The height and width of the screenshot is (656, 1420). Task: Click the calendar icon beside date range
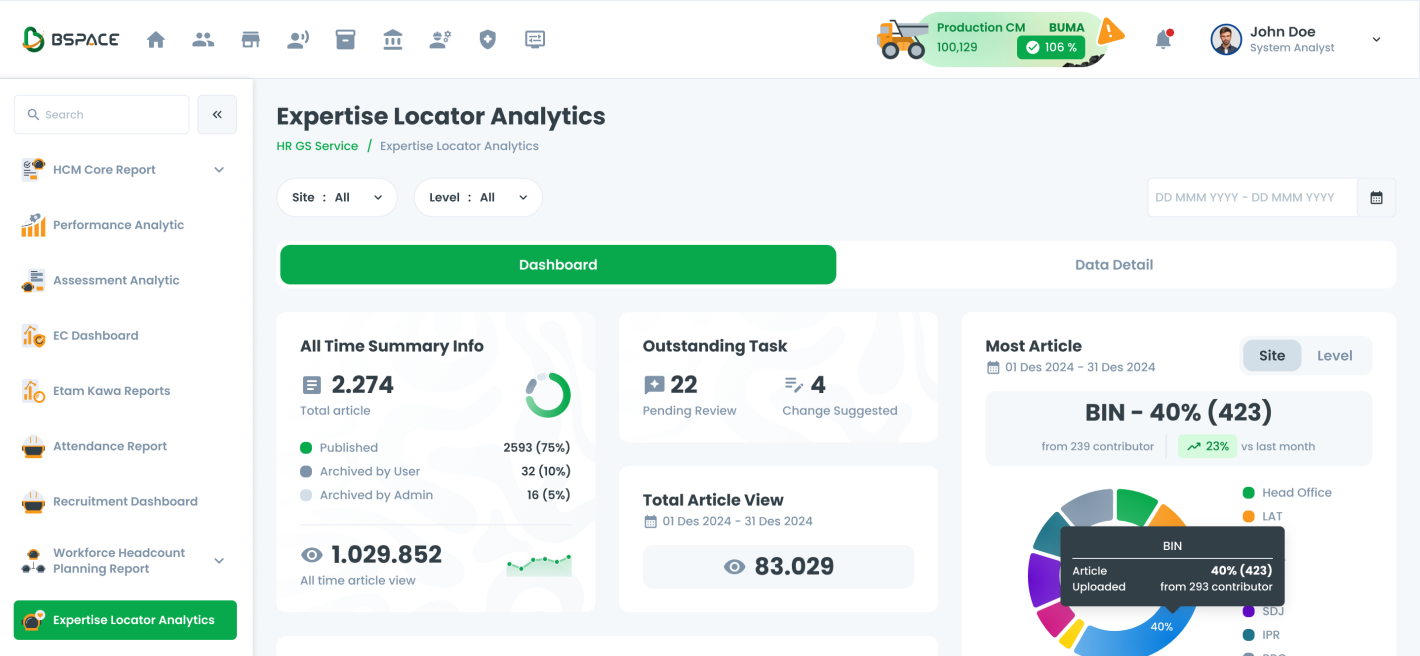[1376, 198]
